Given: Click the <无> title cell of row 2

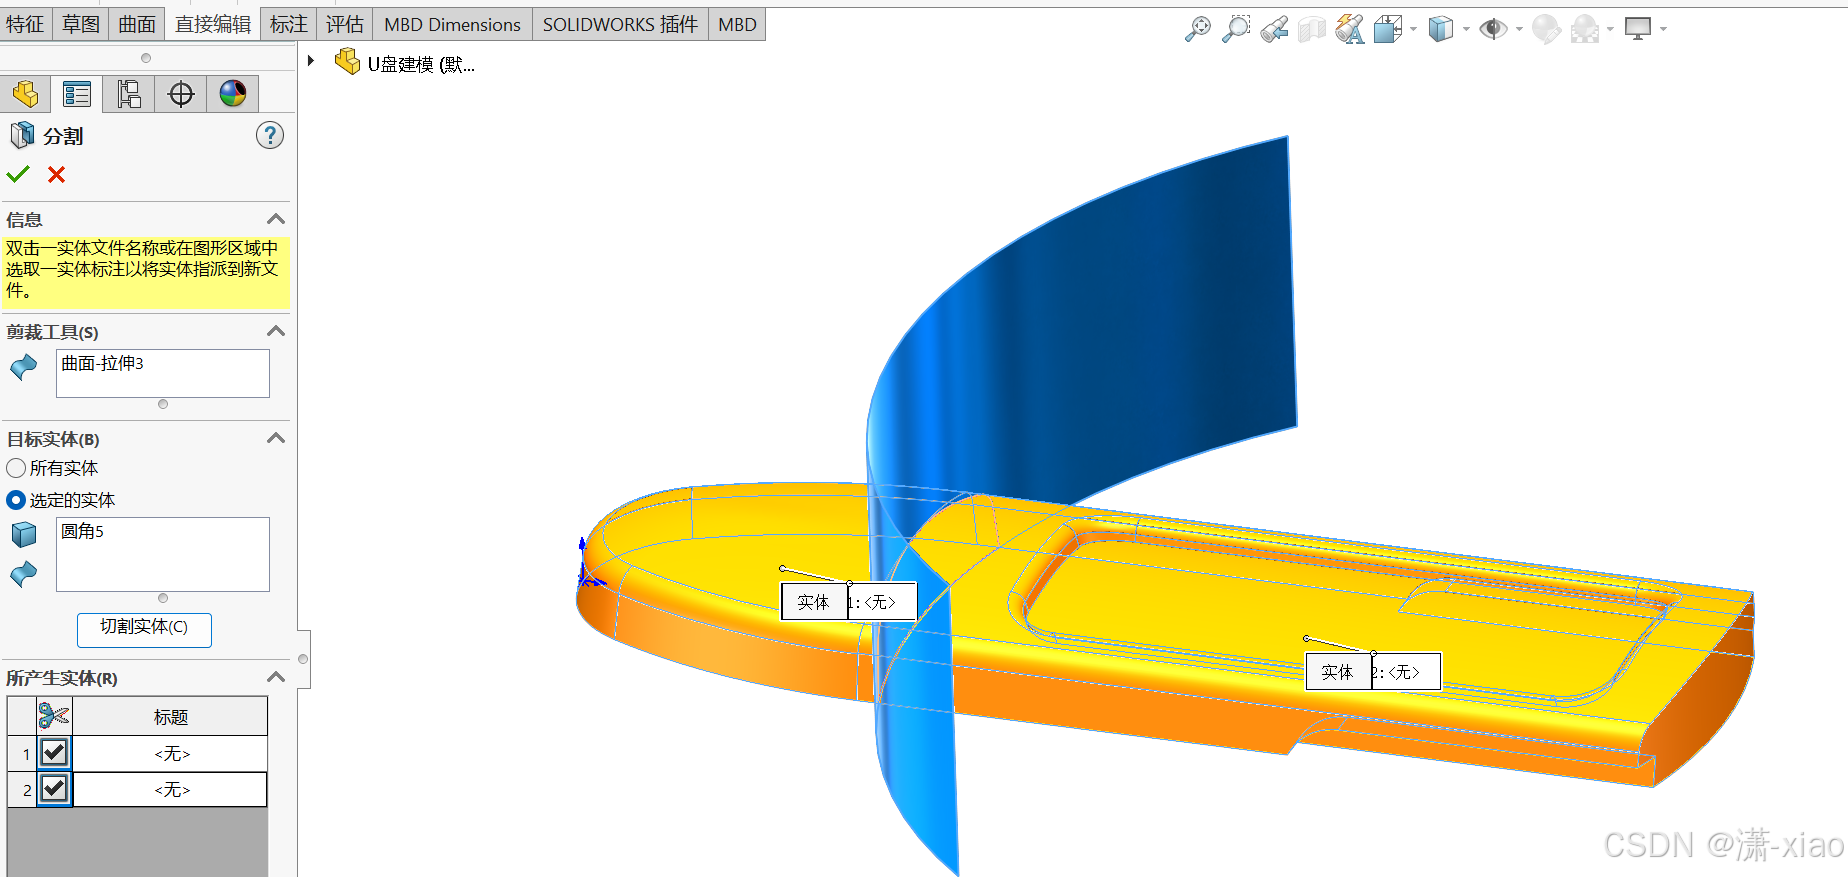Looking at the screenshot, I should pos(170,789).
